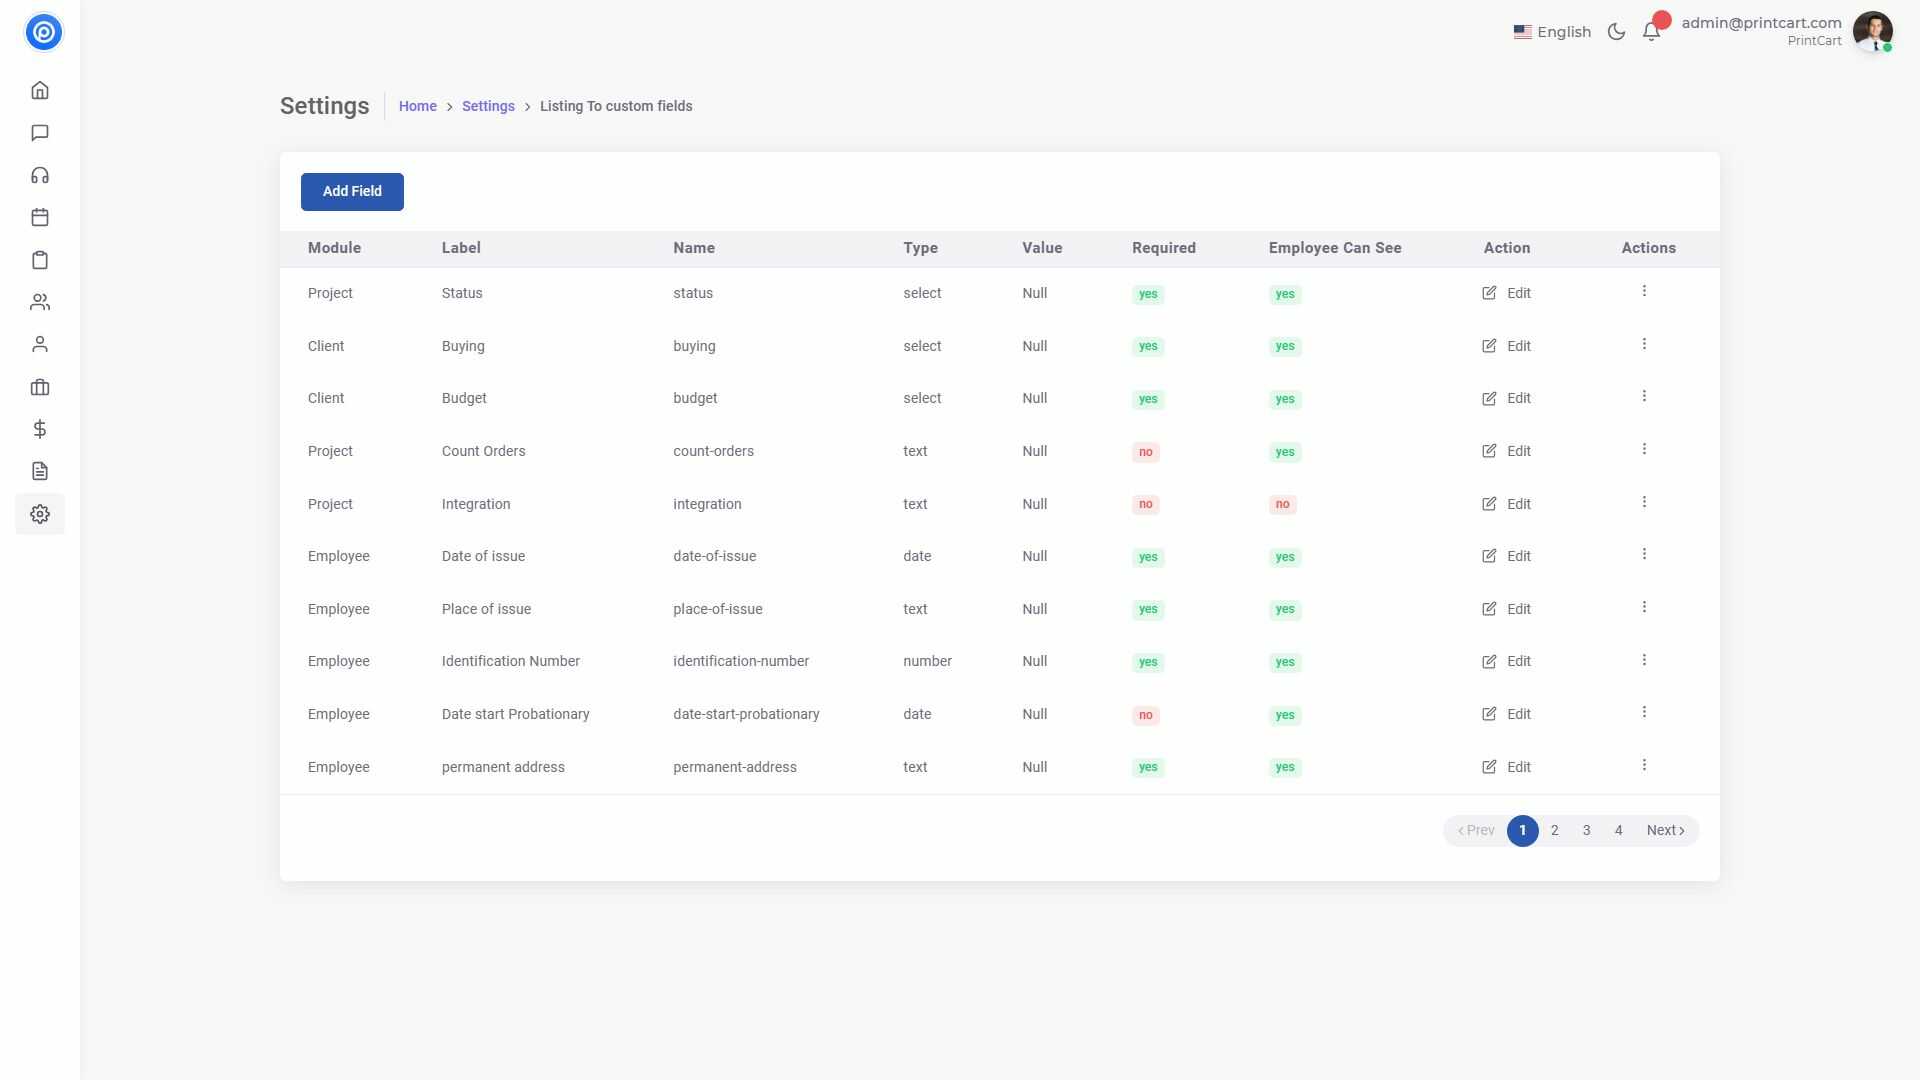
Task: Toggle dark mode moon icon
Action: coord(1616,32)
